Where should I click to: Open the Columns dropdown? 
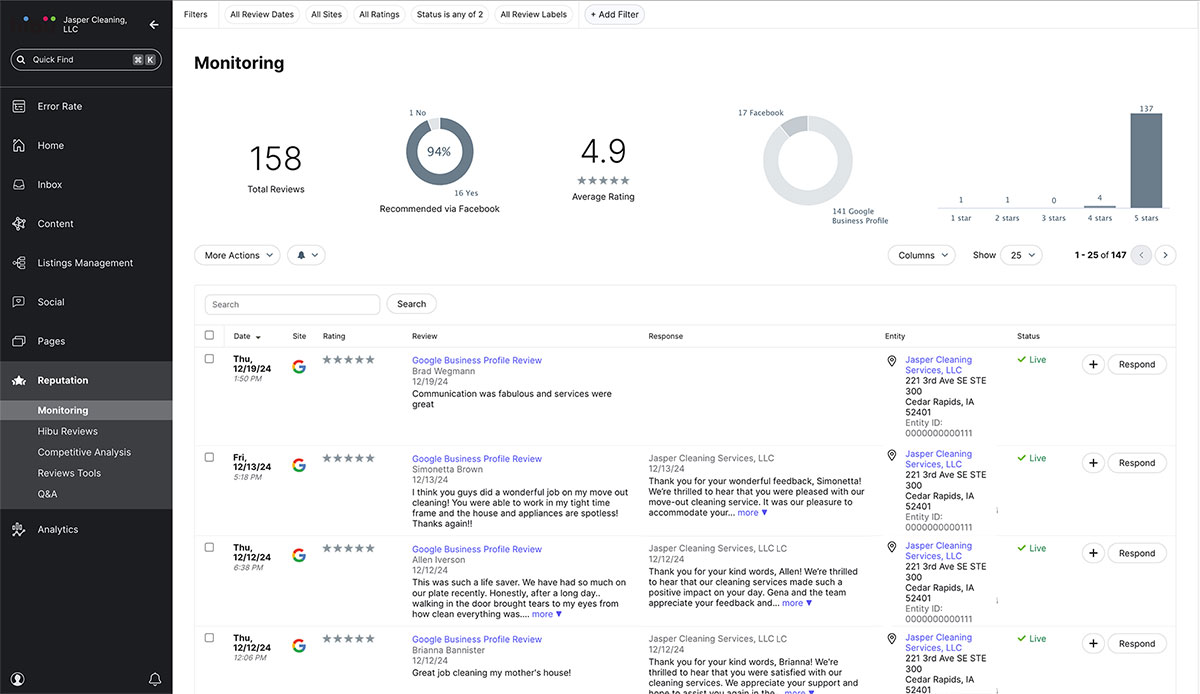click(x=922, y=255)
